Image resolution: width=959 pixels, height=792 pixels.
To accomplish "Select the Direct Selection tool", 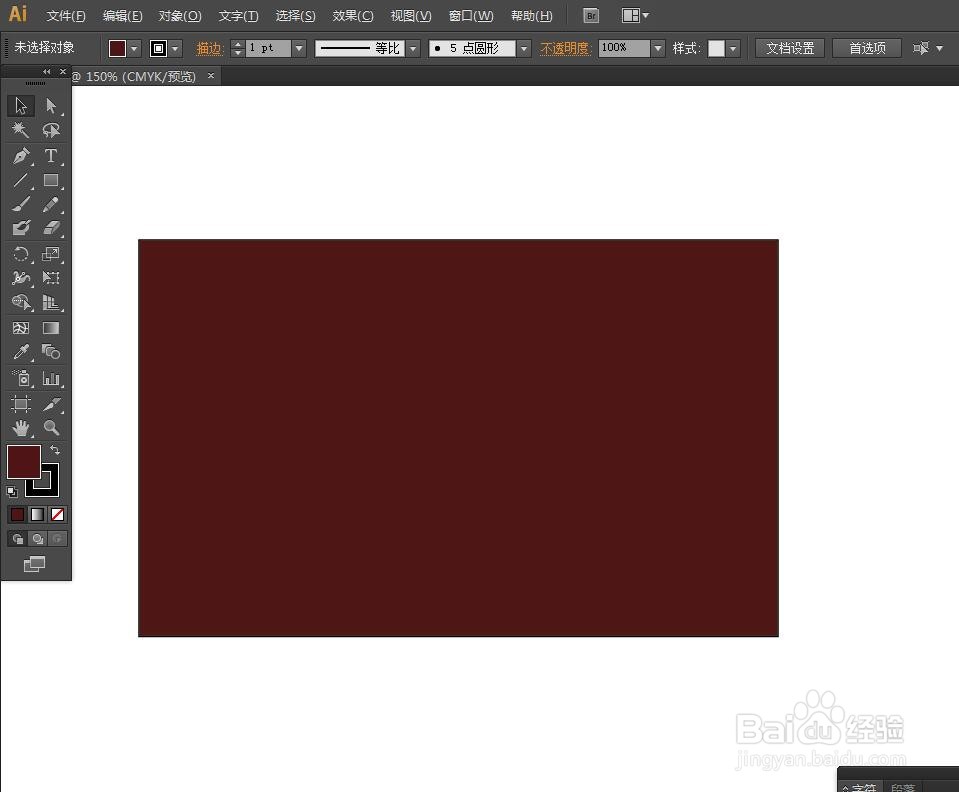I will click(x=51, y=106).
